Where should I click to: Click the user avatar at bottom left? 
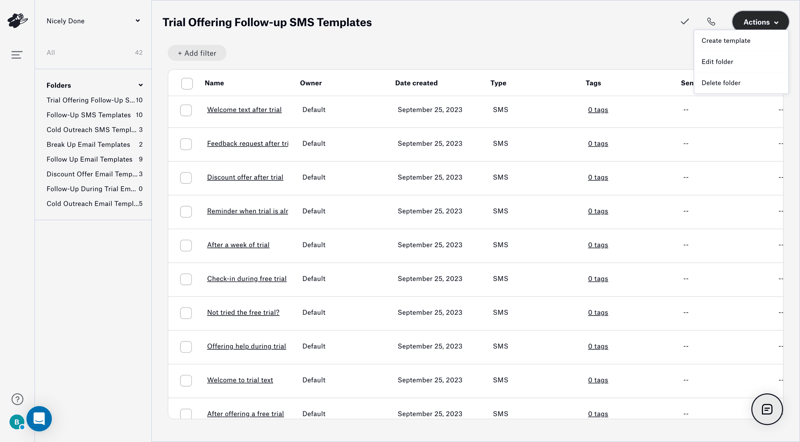(x=16, y=423)
